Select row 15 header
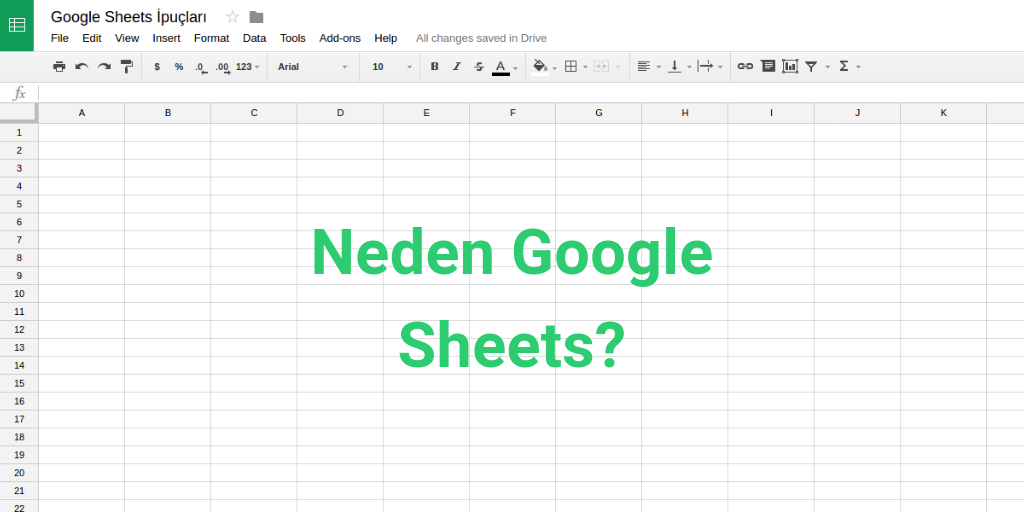Image resolution: width=1024 pixels, height=512 pixels. [19, 383]
